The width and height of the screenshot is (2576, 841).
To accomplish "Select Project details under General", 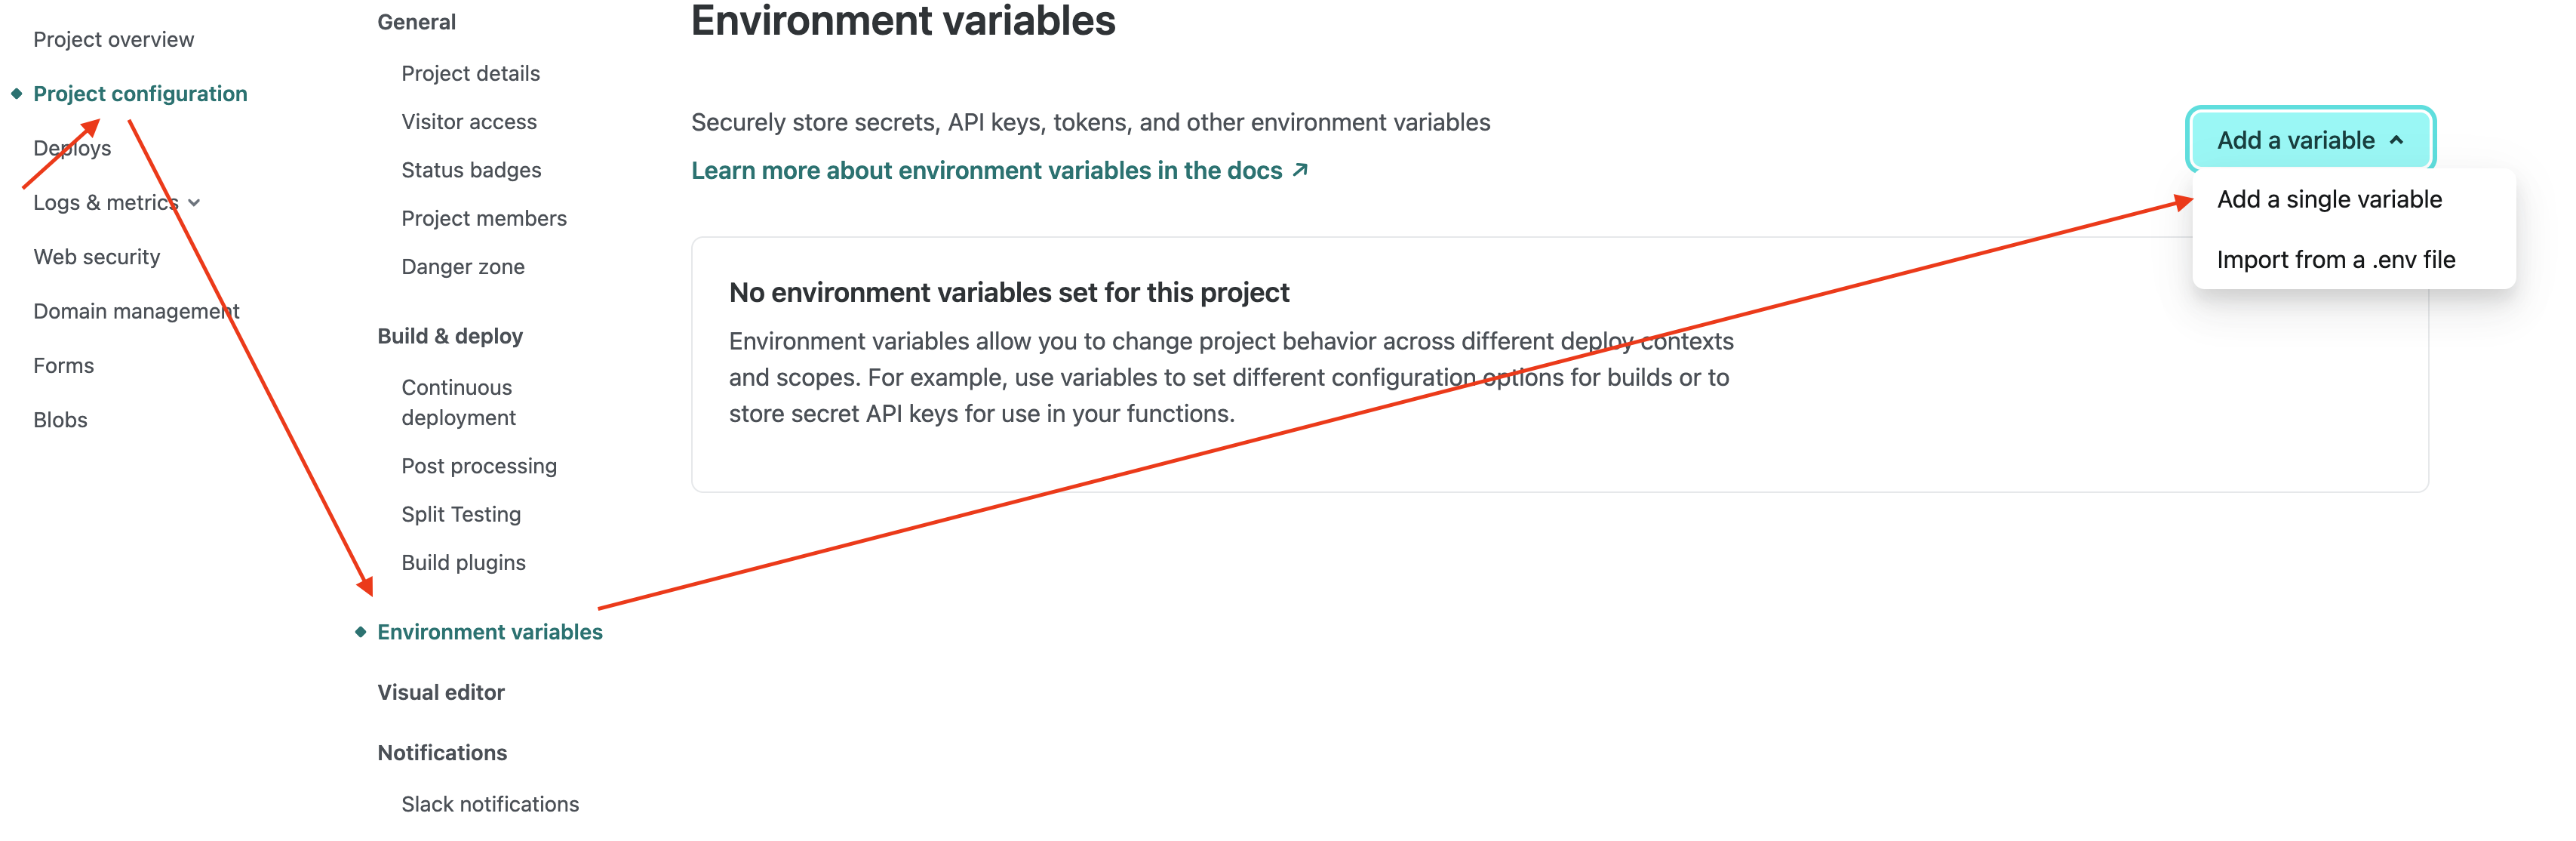I will tap(470, 73).
